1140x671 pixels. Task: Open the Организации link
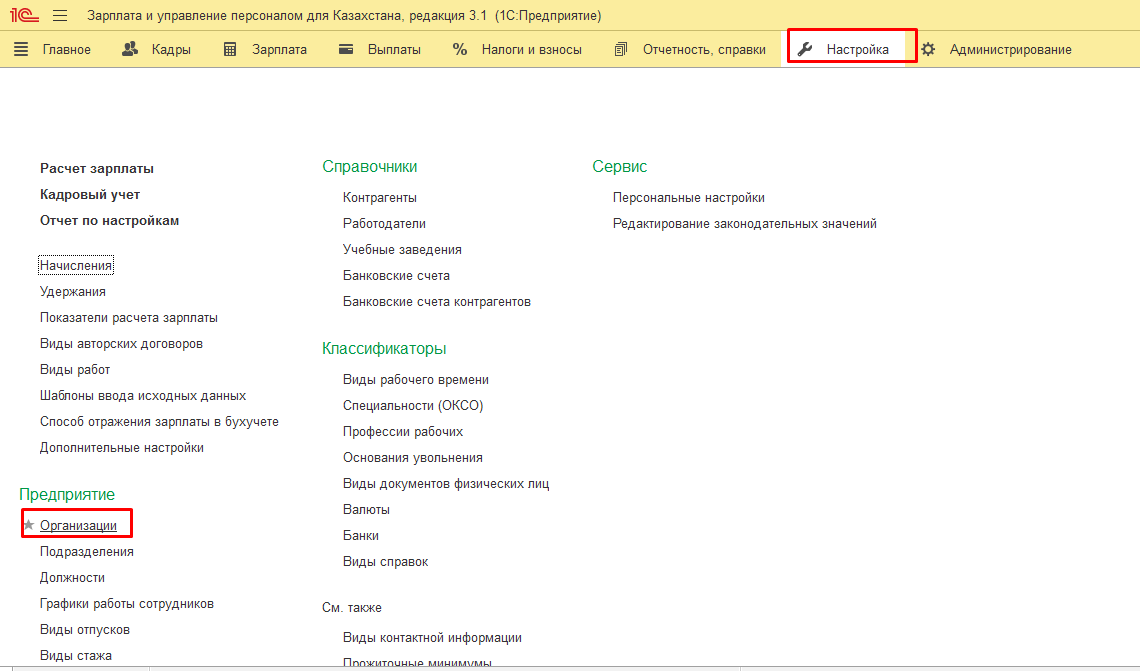pos(78,525)
